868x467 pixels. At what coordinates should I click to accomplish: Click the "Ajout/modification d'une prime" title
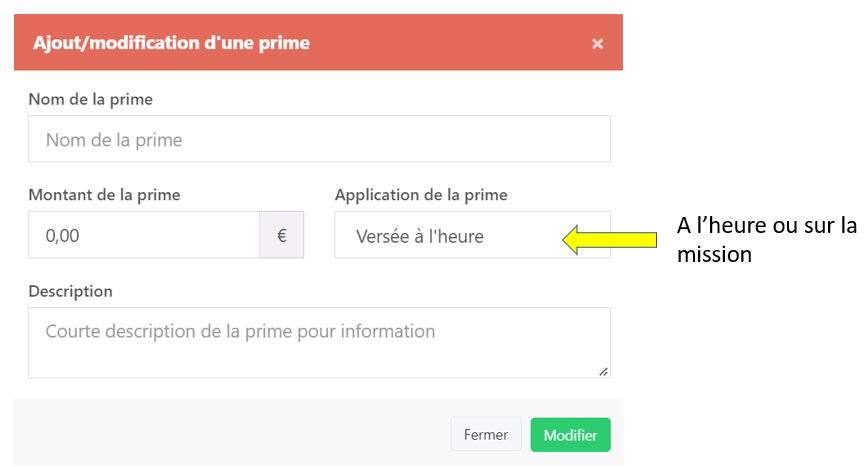(171, 43)
